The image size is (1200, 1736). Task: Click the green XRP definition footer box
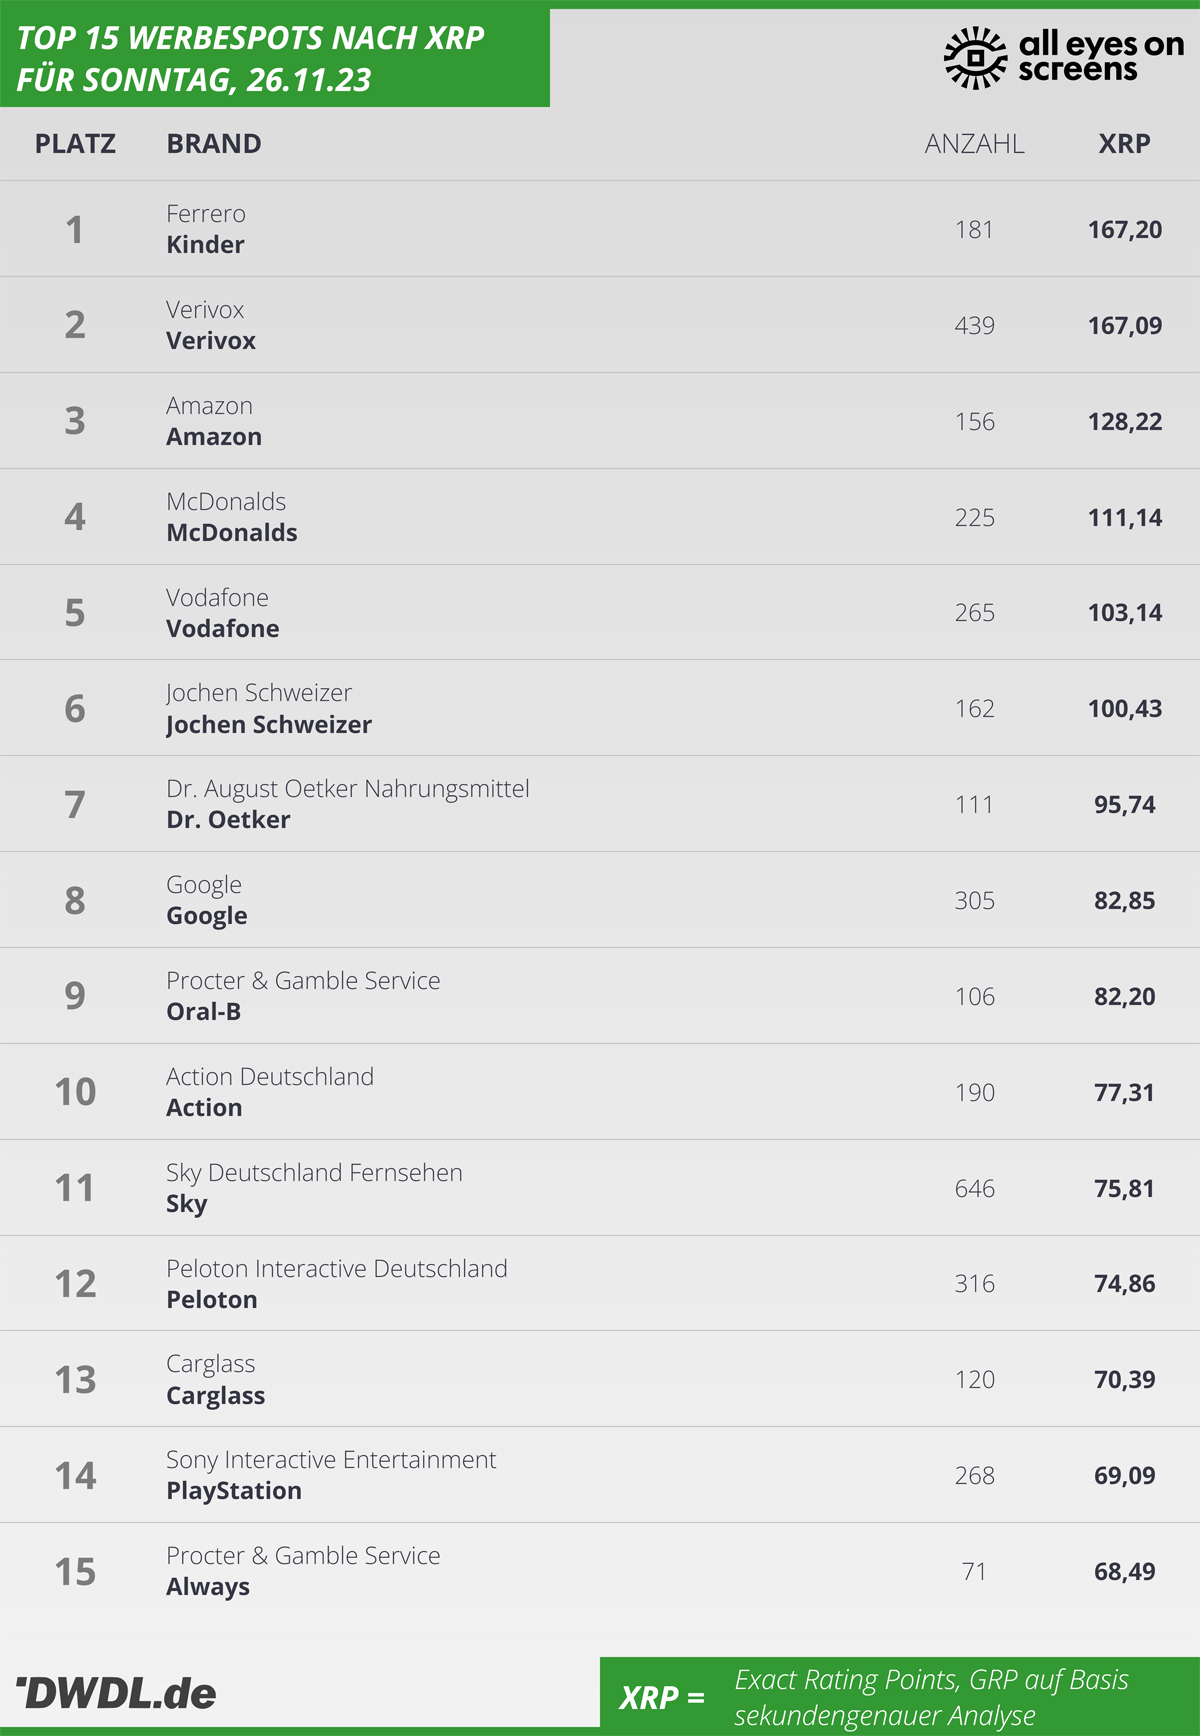coord(900,1696)
